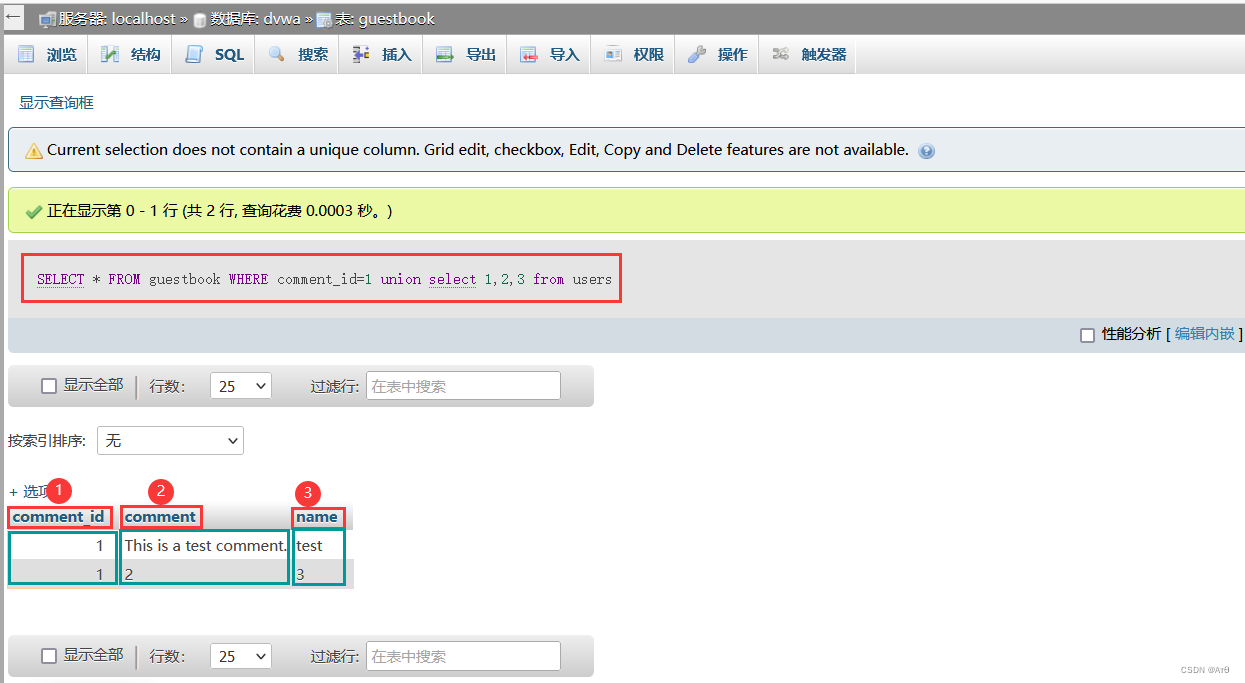Viewport: 1245px width, 683px height.
Task: Open the 导出 tab
Action: (465, 55)
